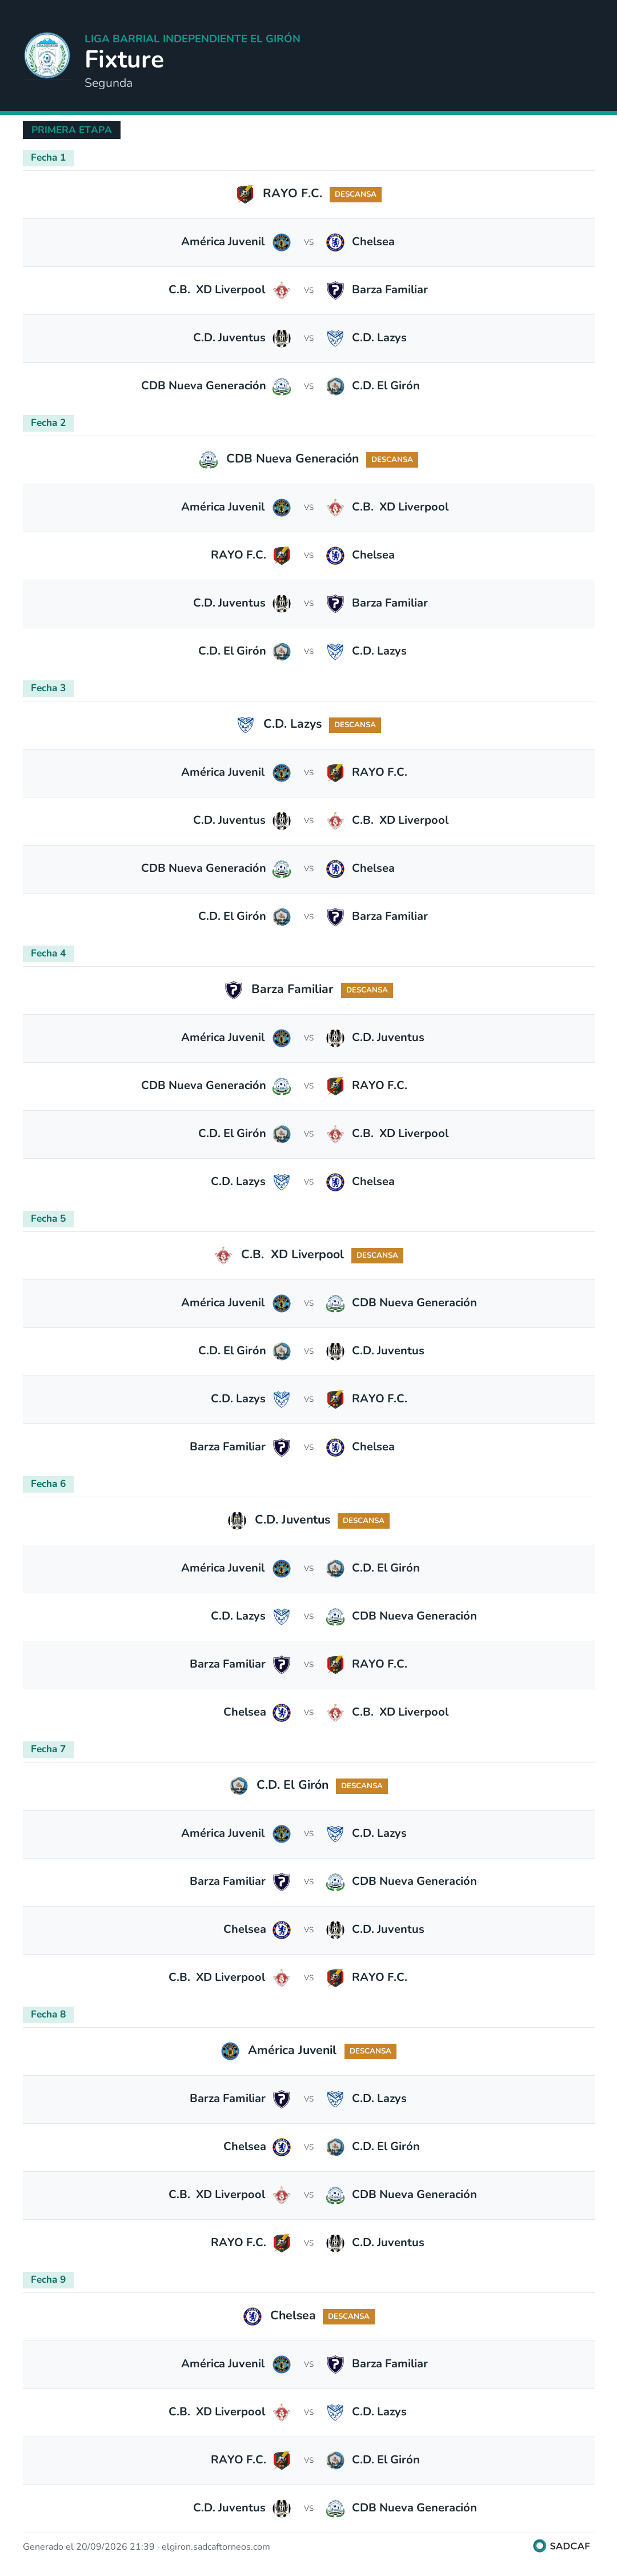Click the Chelsea crest in Fecha 1
Image resolution: width=617 pixels, height=2576 pixels.
point(335,242)
